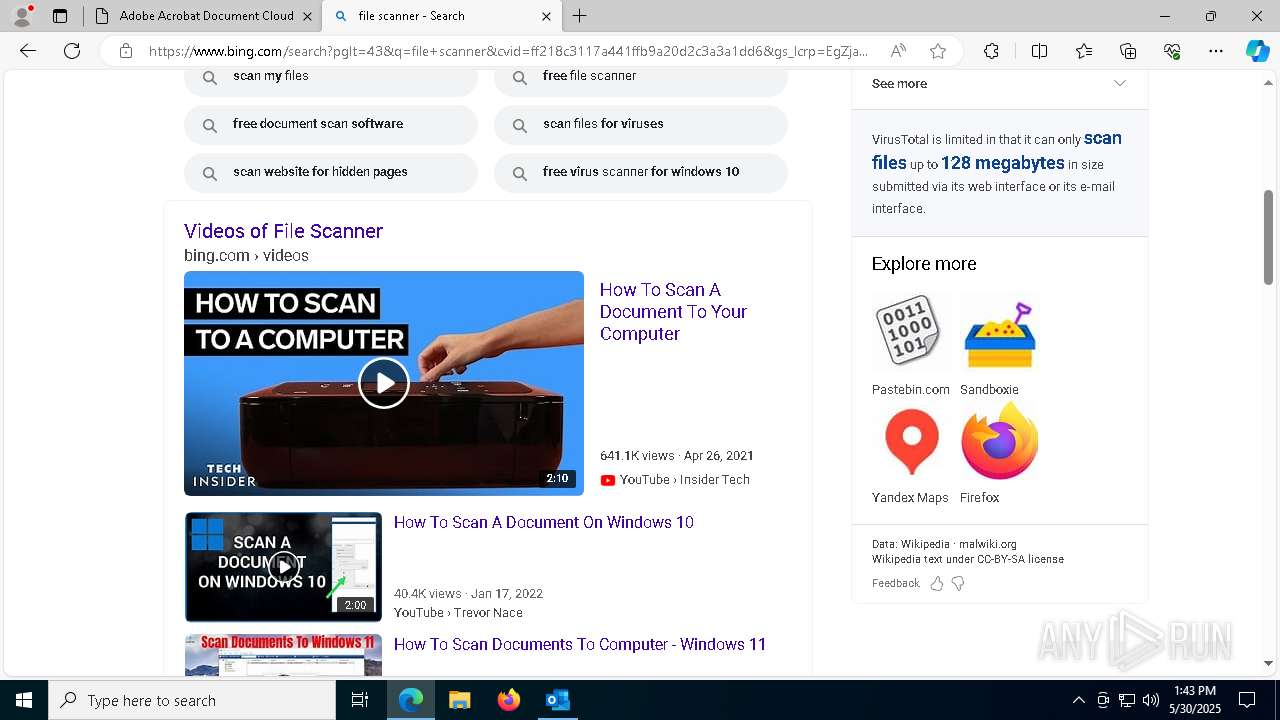Open the tab actions menu icon
1280x720 pixels.
(x=60, y=16)
